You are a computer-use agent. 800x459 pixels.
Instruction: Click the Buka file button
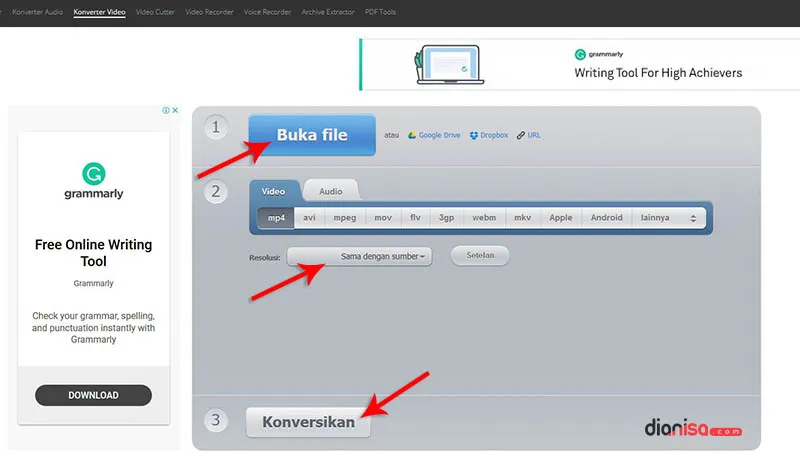coord(312,135)
